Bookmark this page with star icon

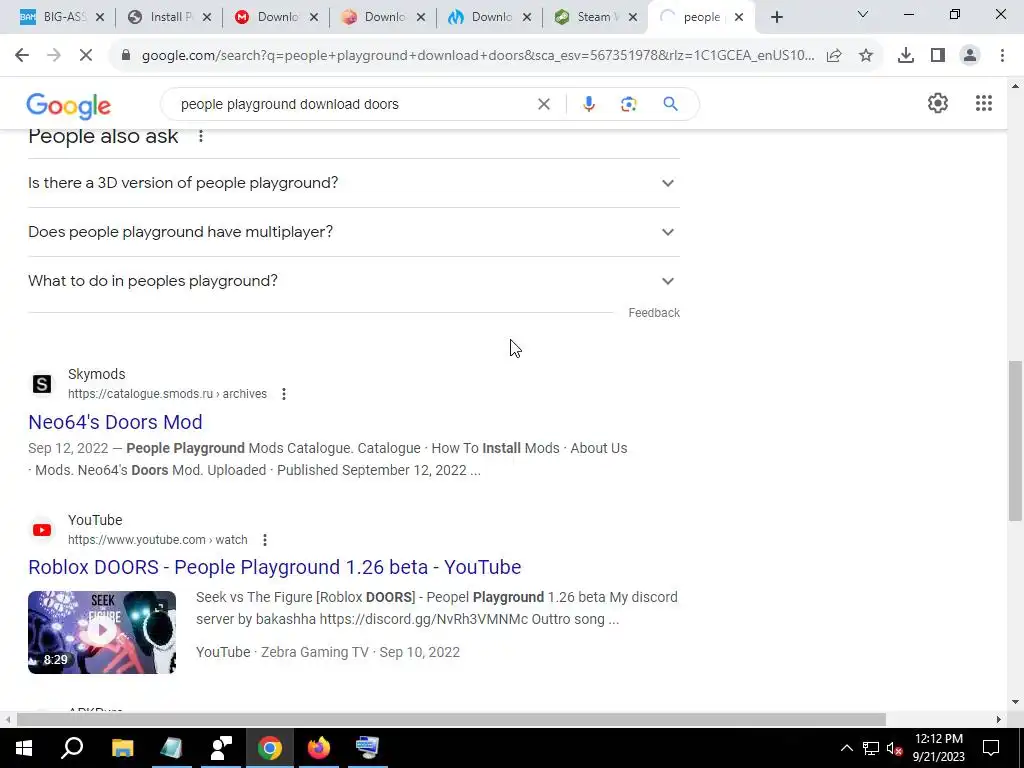pyautogui.click(x=866, y=56)
